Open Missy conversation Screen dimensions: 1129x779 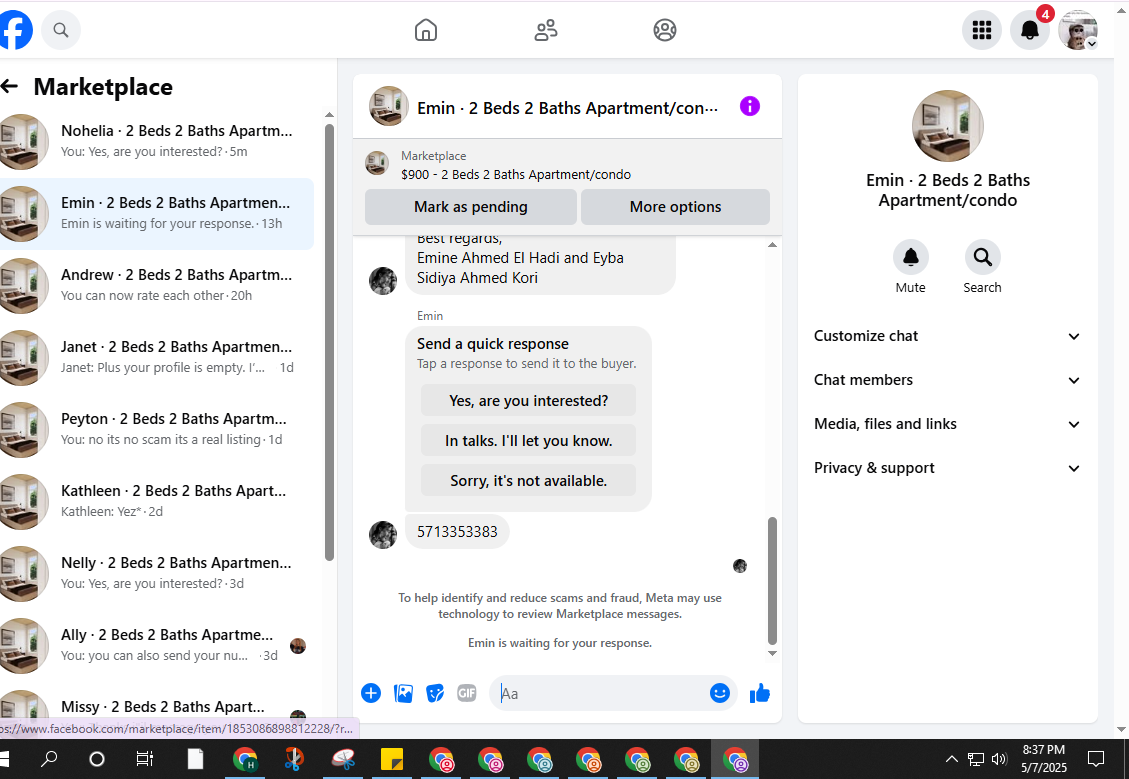[x=157, y=706]
